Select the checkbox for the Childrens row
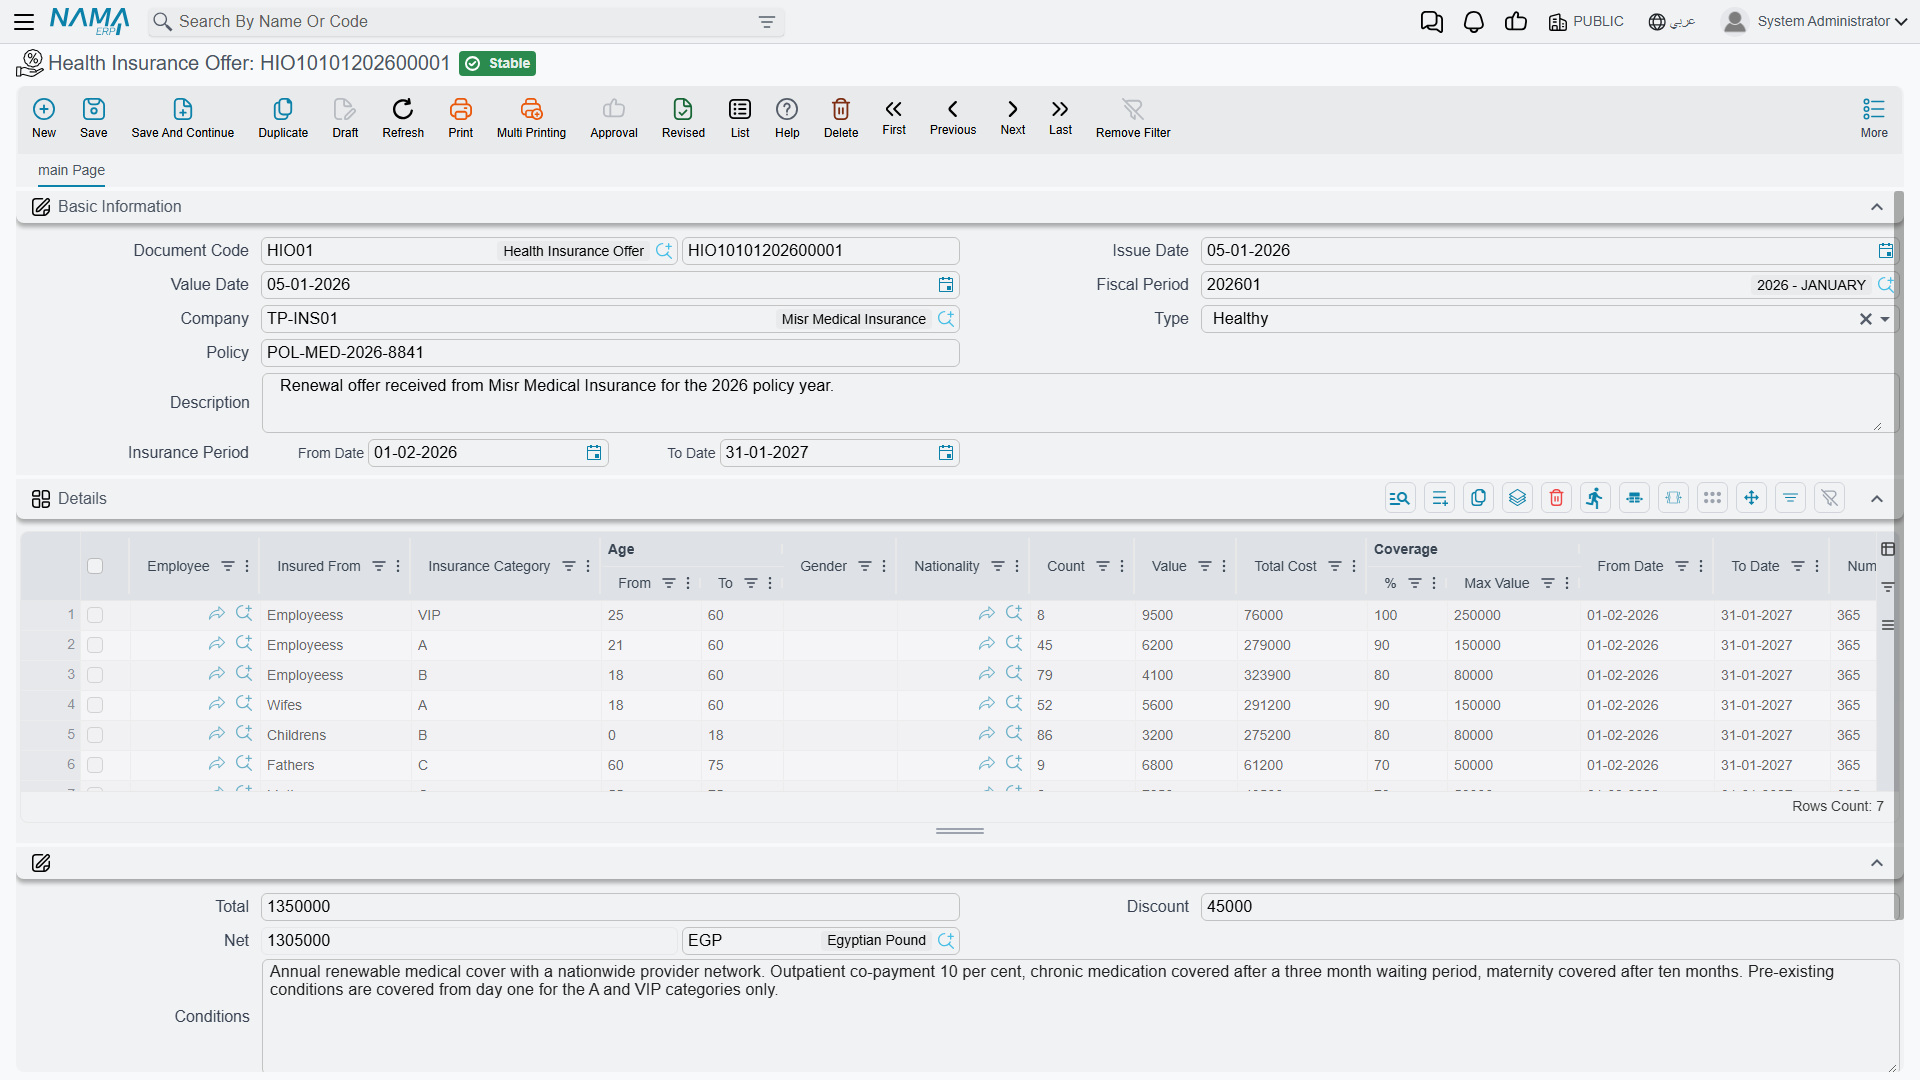The image size is (1920, 1080). pos(95,735)
